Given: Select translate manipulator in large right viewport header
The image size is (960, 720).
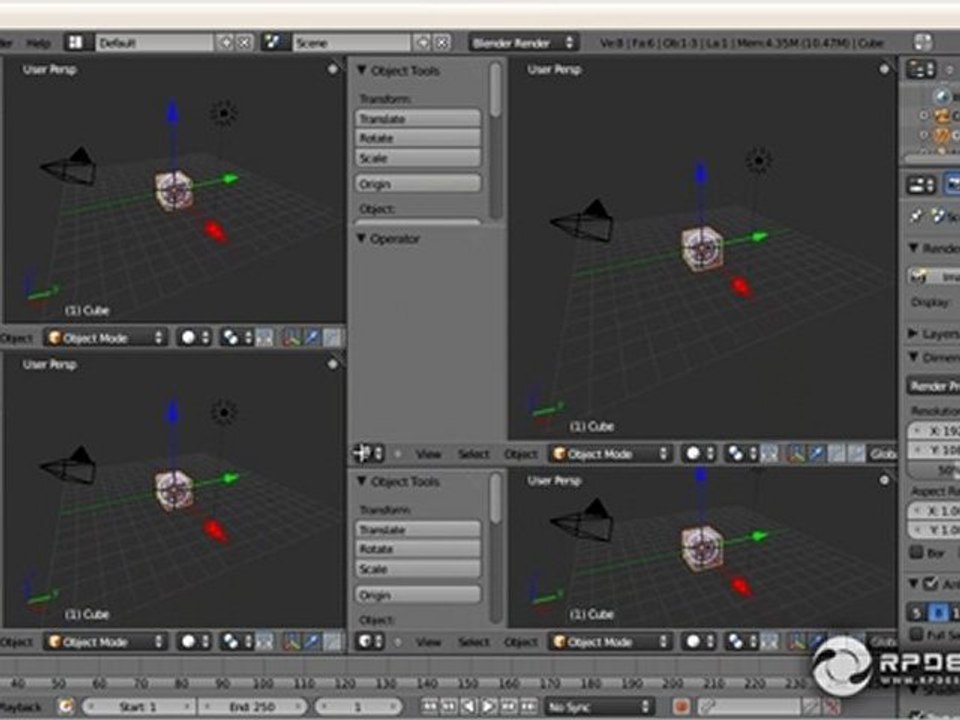Looking at the screenshot, I should 816,454.
